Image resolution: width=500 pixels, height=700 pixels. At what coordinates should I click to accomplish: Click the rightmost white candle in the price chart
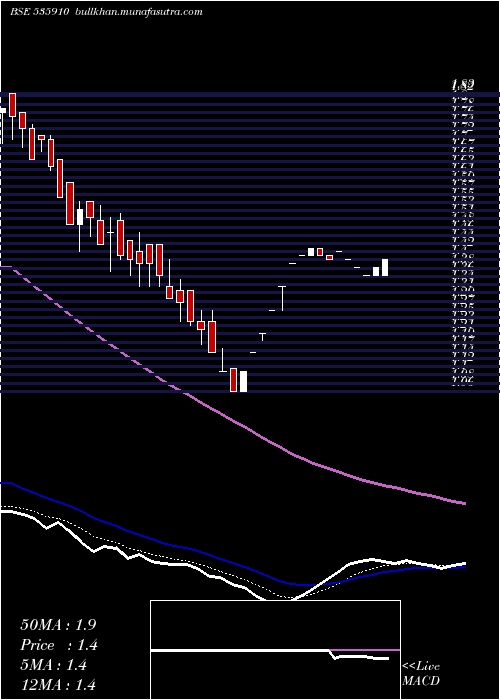pos(385,267)
